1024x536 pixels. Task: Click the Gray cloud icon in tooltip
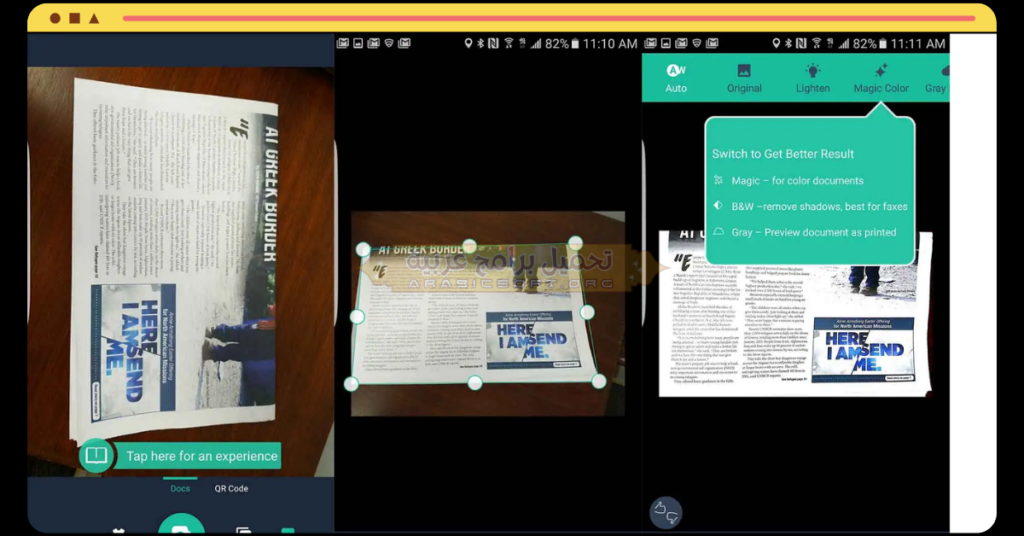click(x=718, y=232)
